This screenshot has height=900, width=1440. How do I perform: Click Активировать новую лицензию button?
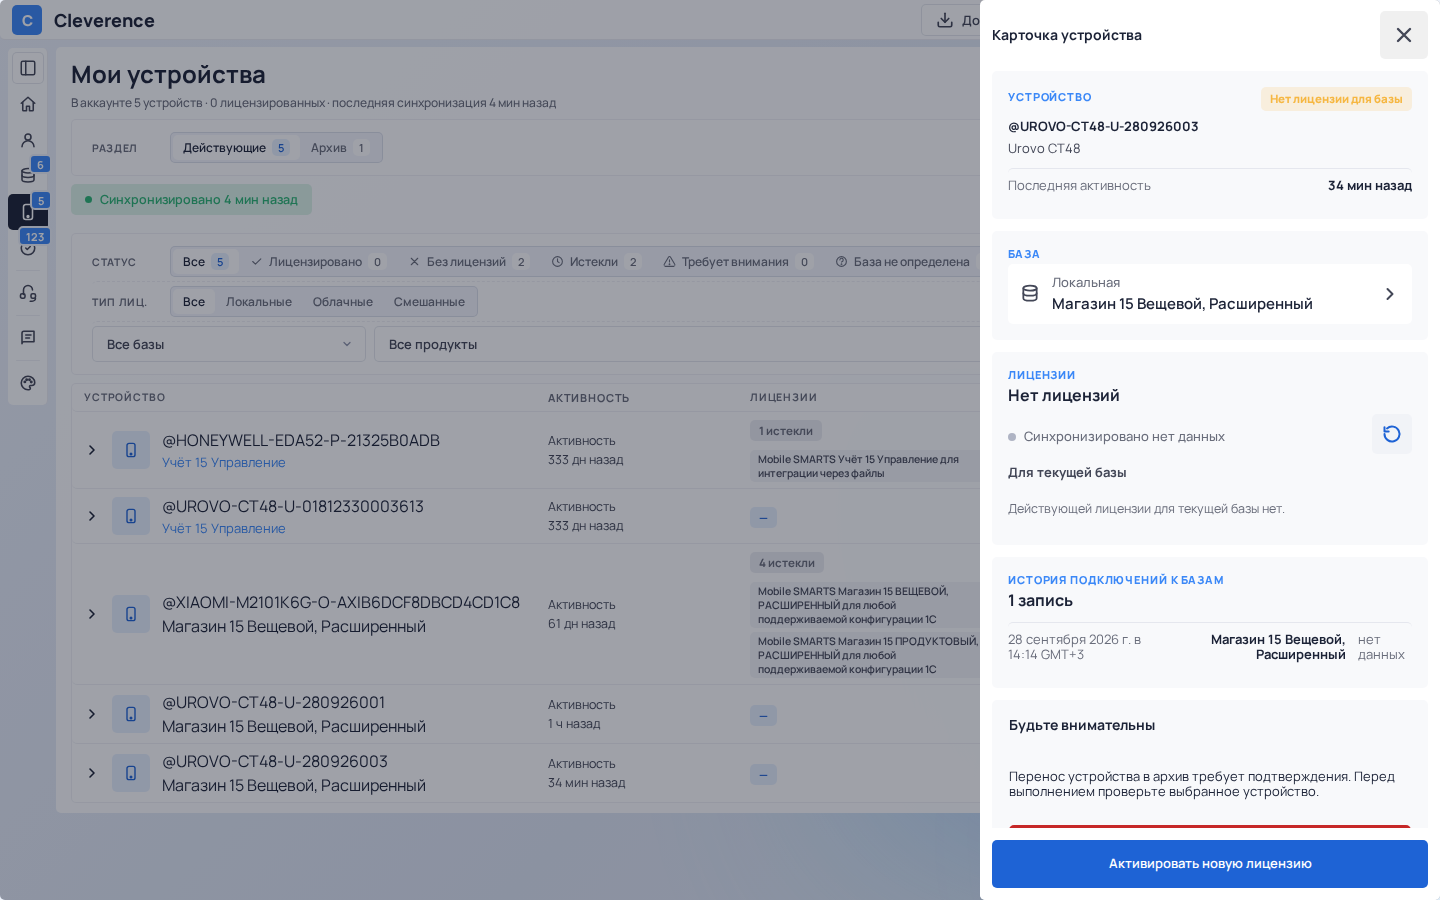click(x=1210, y=864)
